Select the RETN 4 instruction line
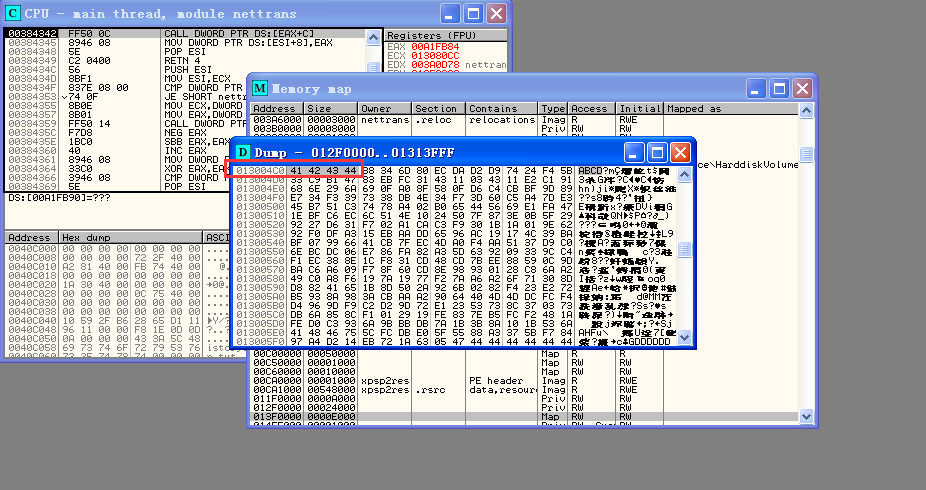The height and width of the screenshot is (490, 926). click(x=185, y=60)
